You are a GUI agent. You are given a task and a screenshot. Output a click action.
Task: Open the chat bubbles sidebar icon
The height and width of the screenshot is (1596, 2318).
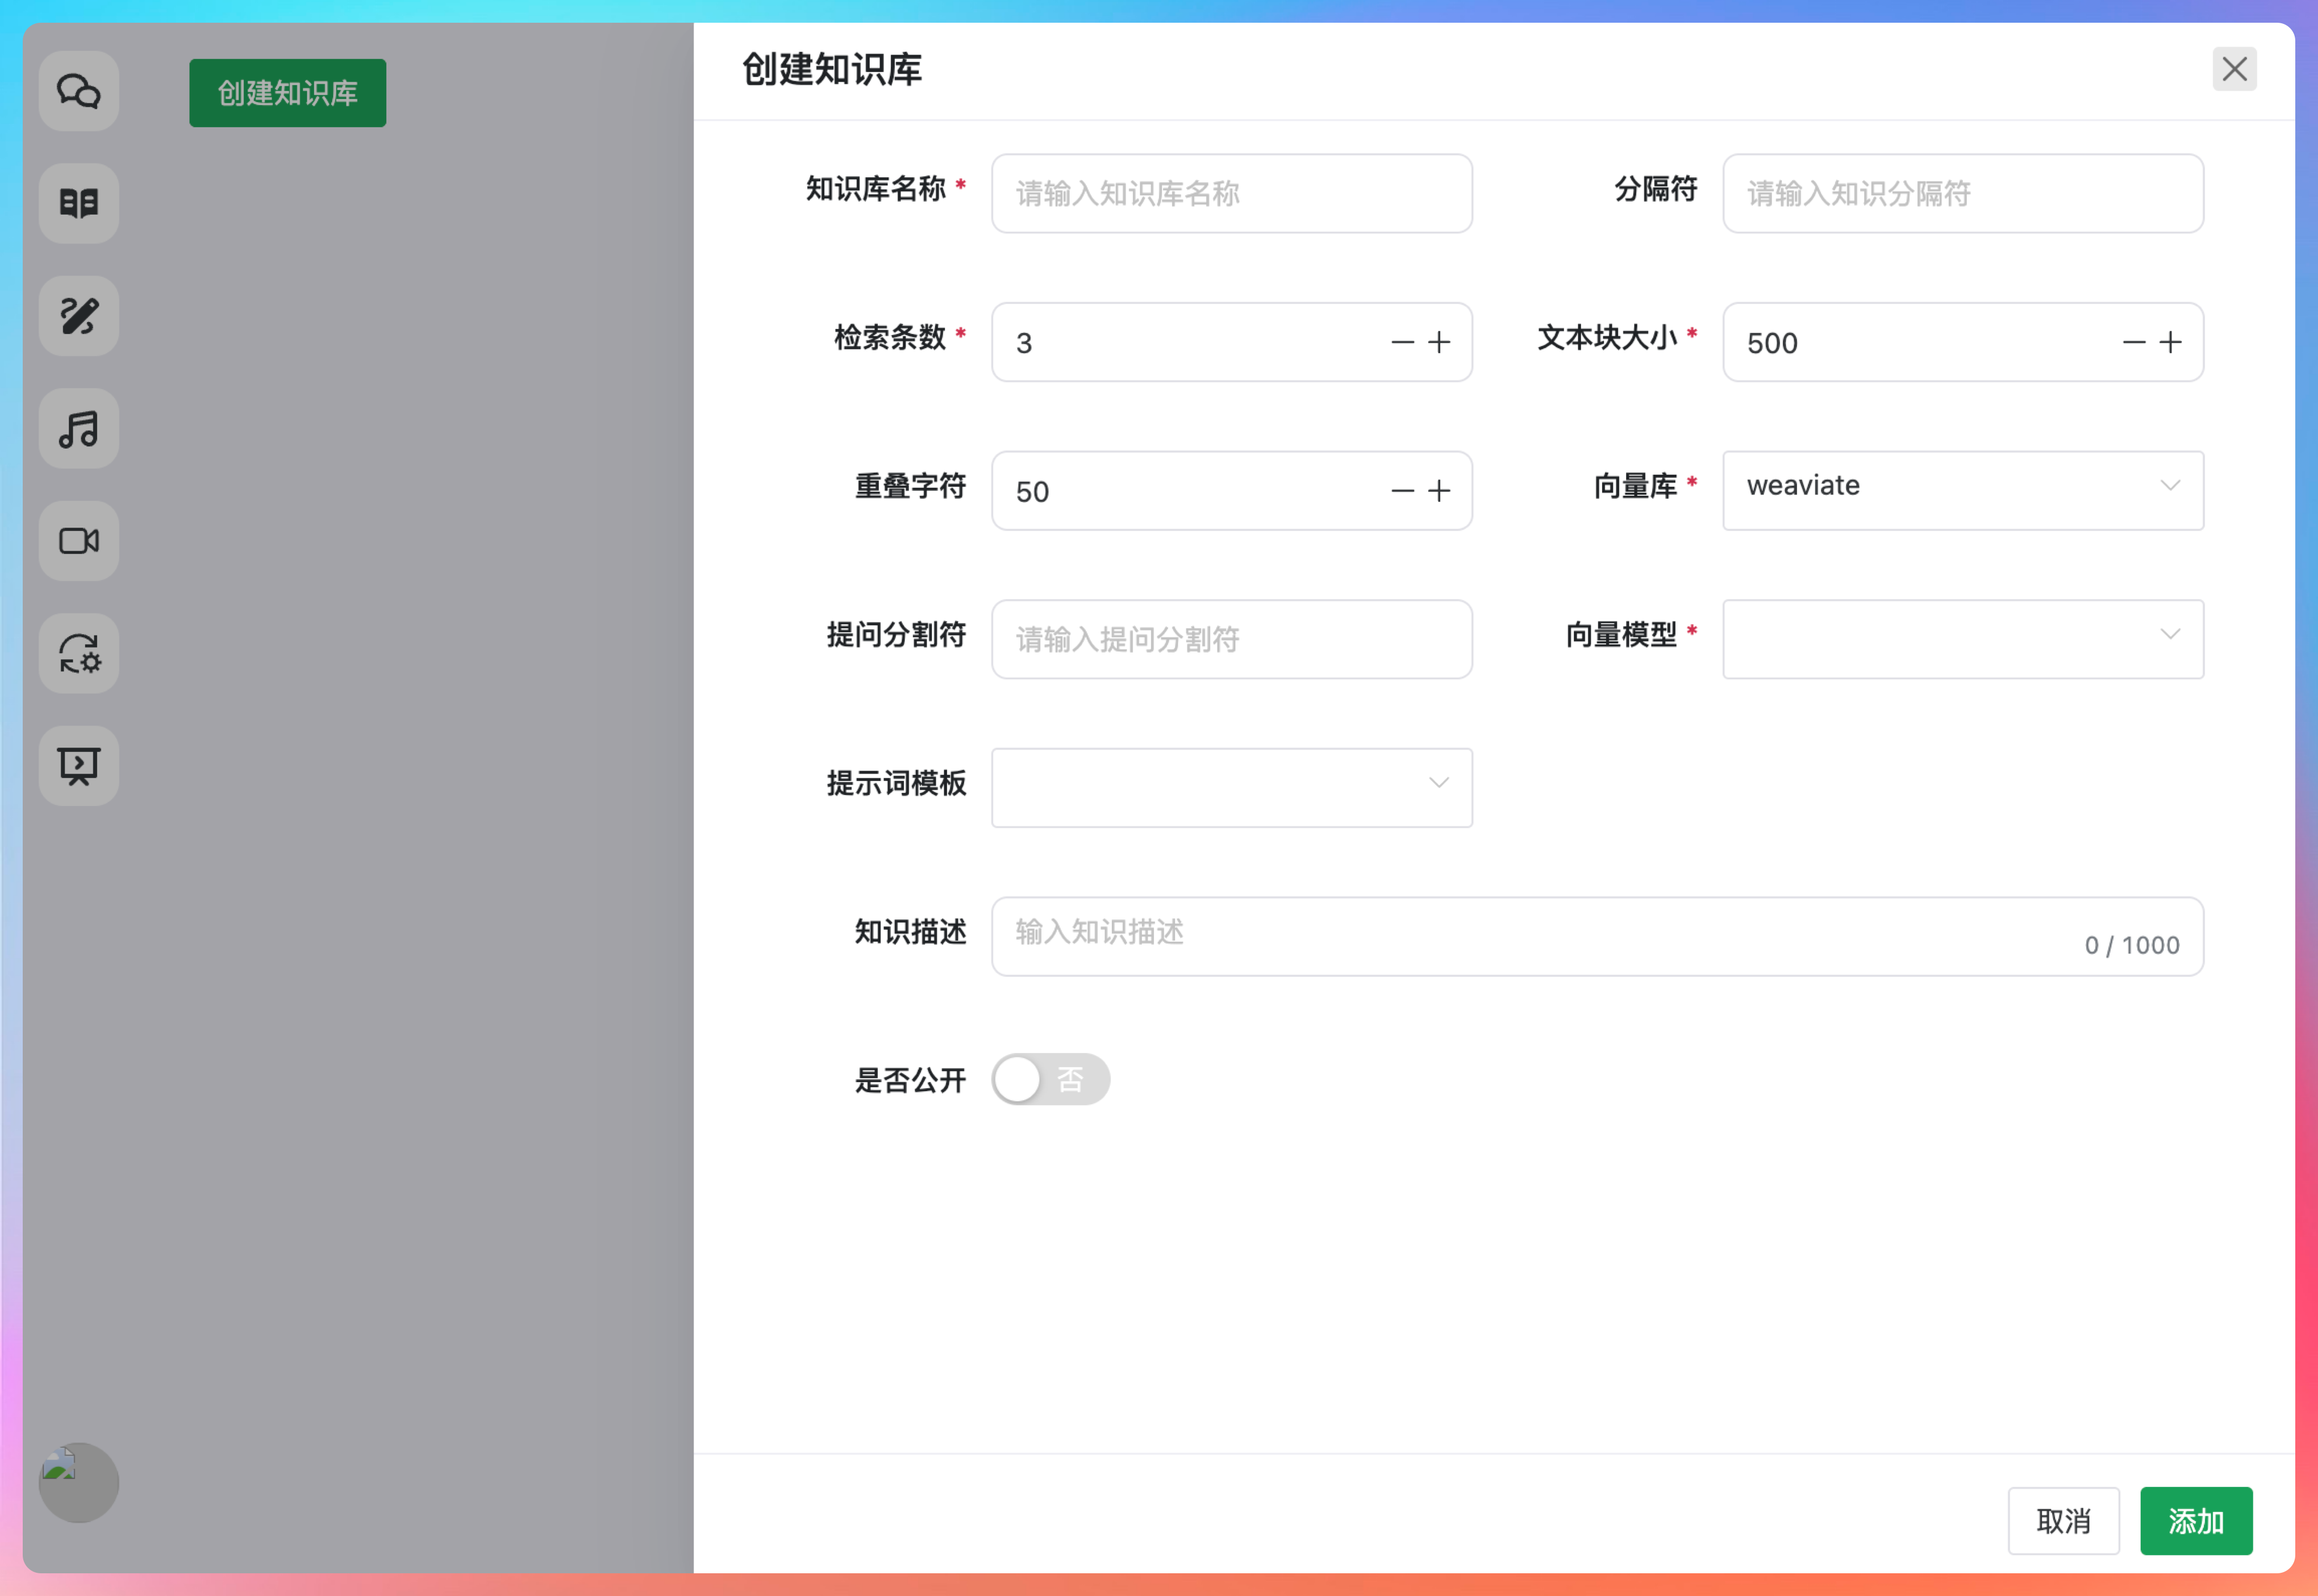(79, 91)
